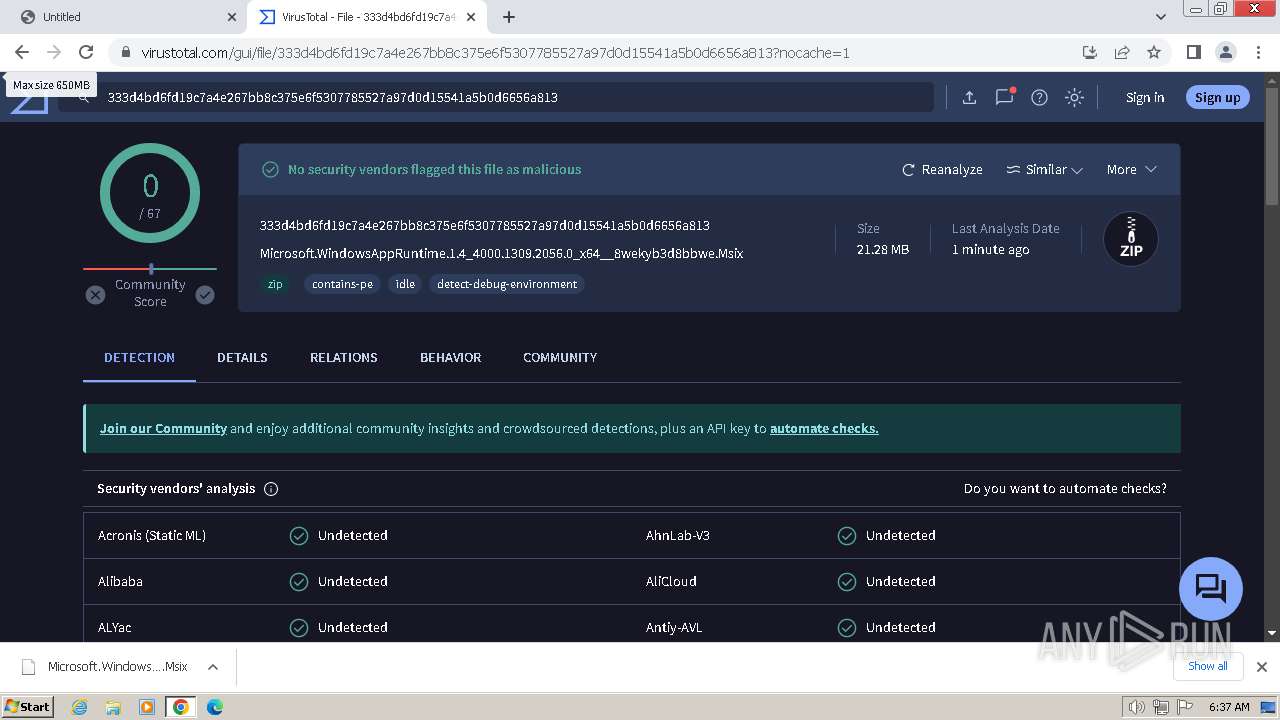Click the AhnLab-V3 Undetected check icon

click(847, 535)
